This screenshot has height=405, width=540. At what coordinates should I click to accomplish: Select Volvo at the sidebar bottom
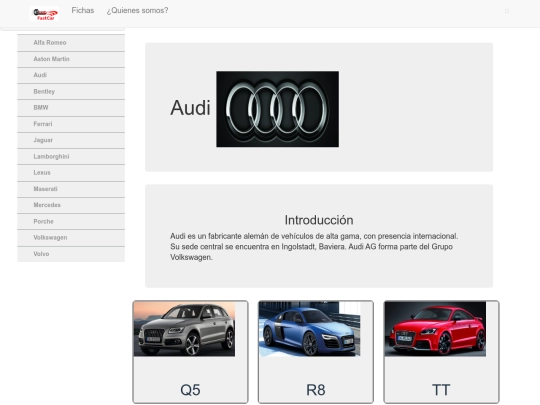71,254
